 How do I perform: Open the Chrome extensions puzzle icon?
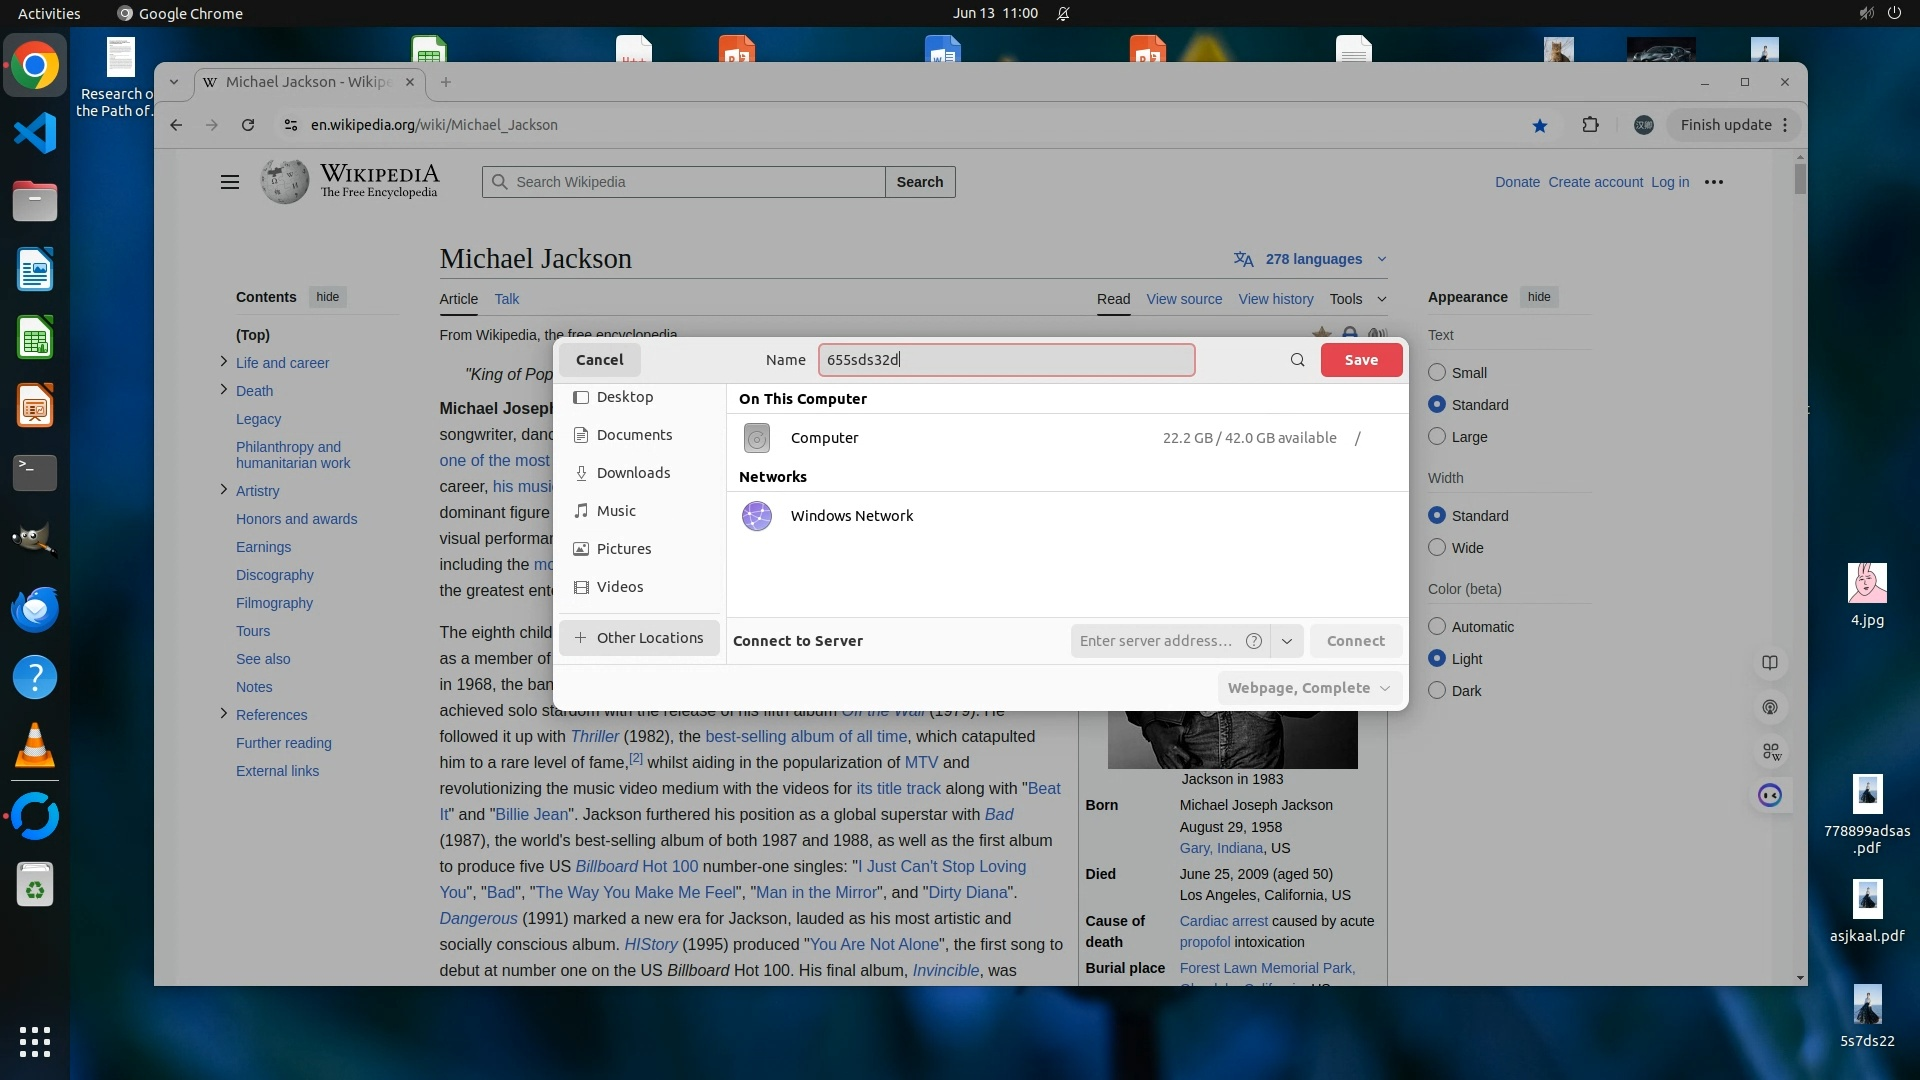click(x=1590, y=125)
